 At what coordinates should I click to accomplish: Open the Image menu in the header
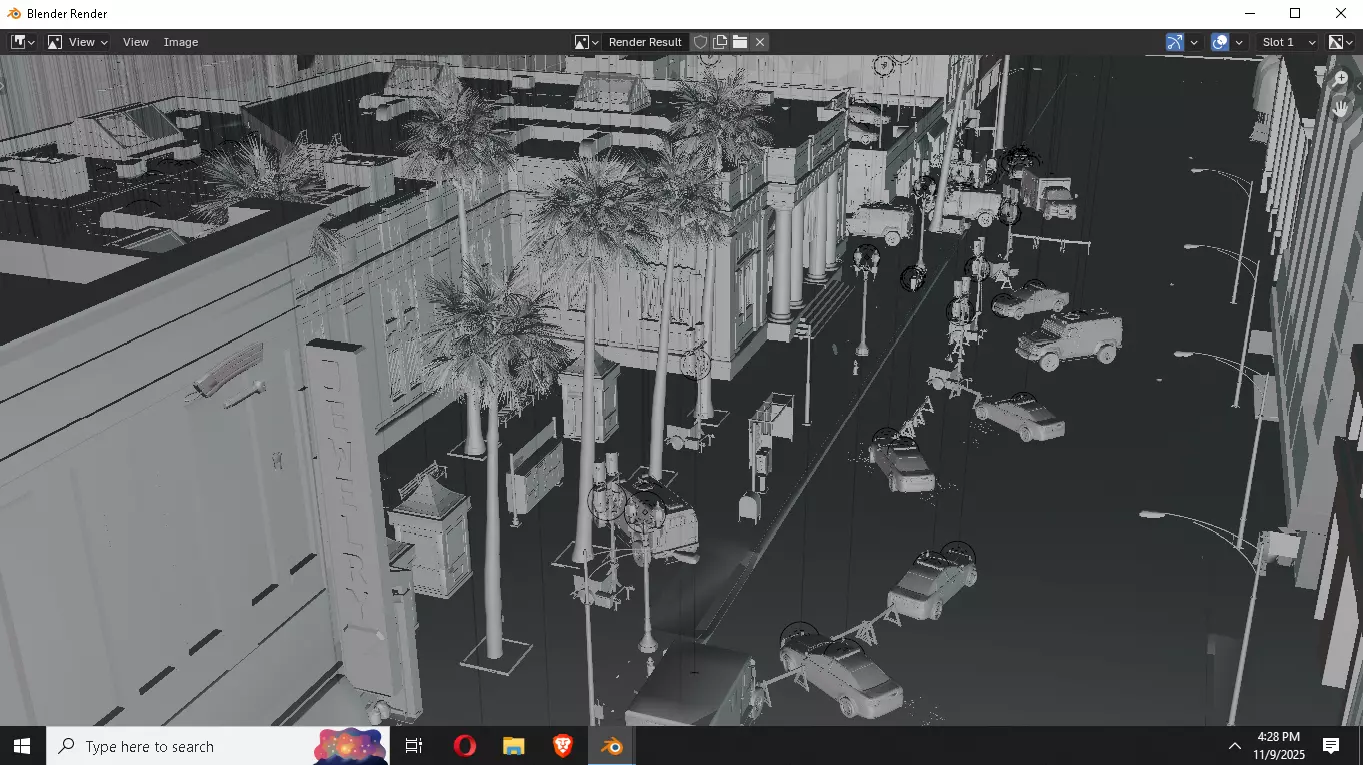coord(180,42)
